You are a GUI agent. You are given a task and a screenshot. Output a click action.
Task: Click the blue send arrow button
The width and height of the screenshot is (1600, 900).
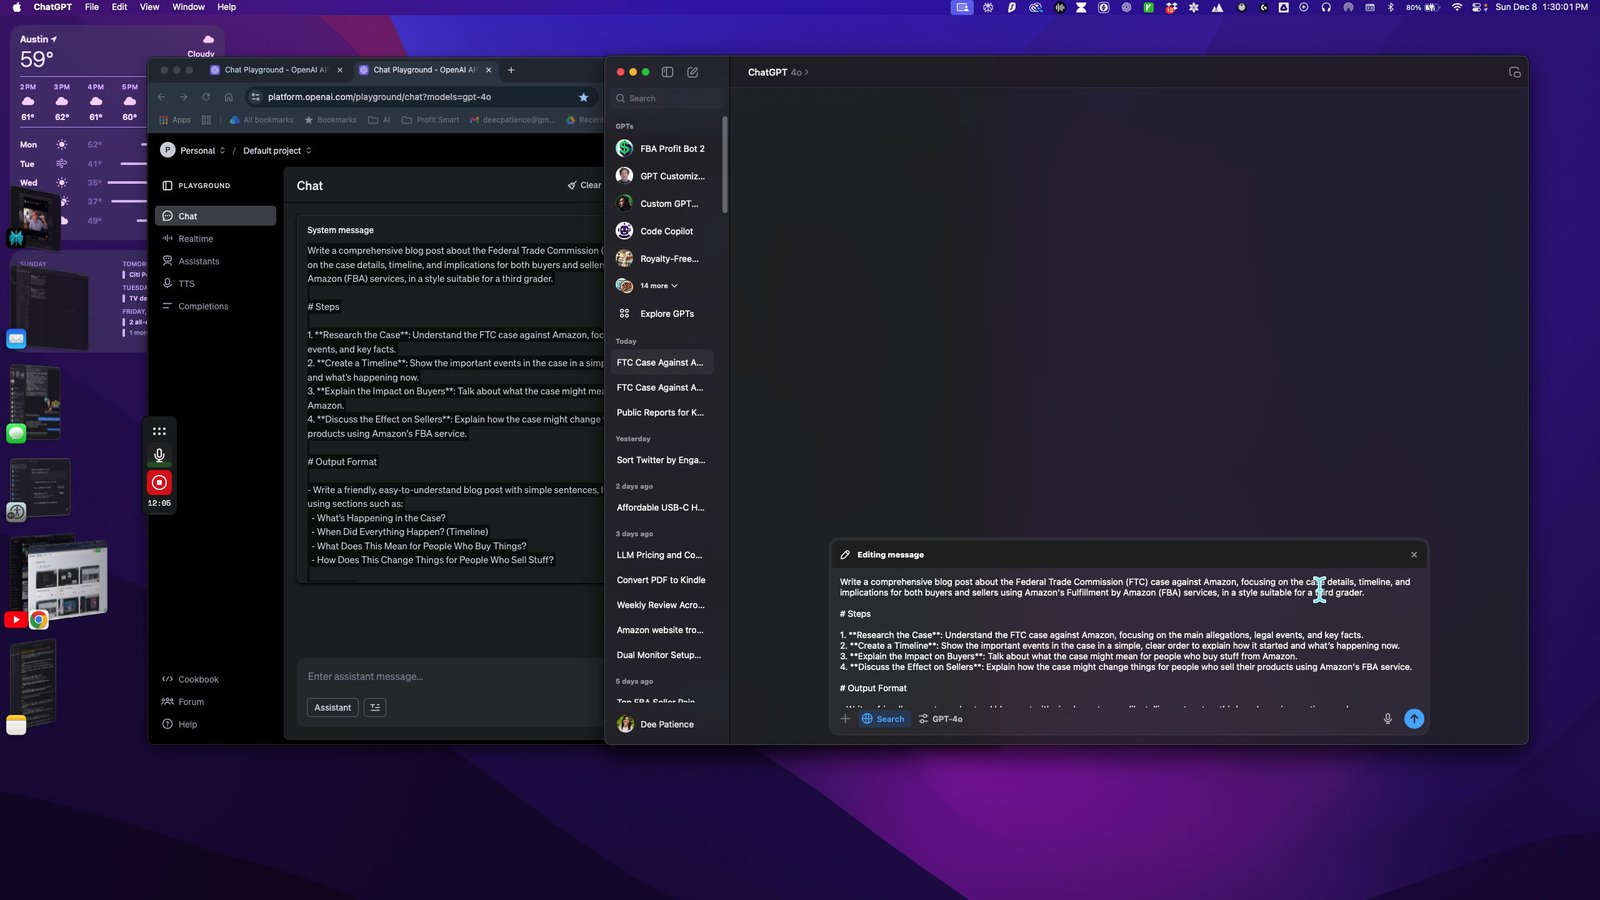click(x=1414, y=719)
